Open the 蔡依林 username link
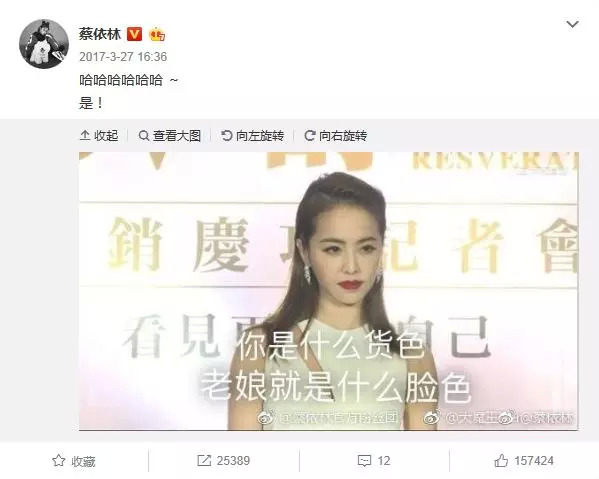The height and width of the screenshot is (479, 599). [x=100, y=34]
